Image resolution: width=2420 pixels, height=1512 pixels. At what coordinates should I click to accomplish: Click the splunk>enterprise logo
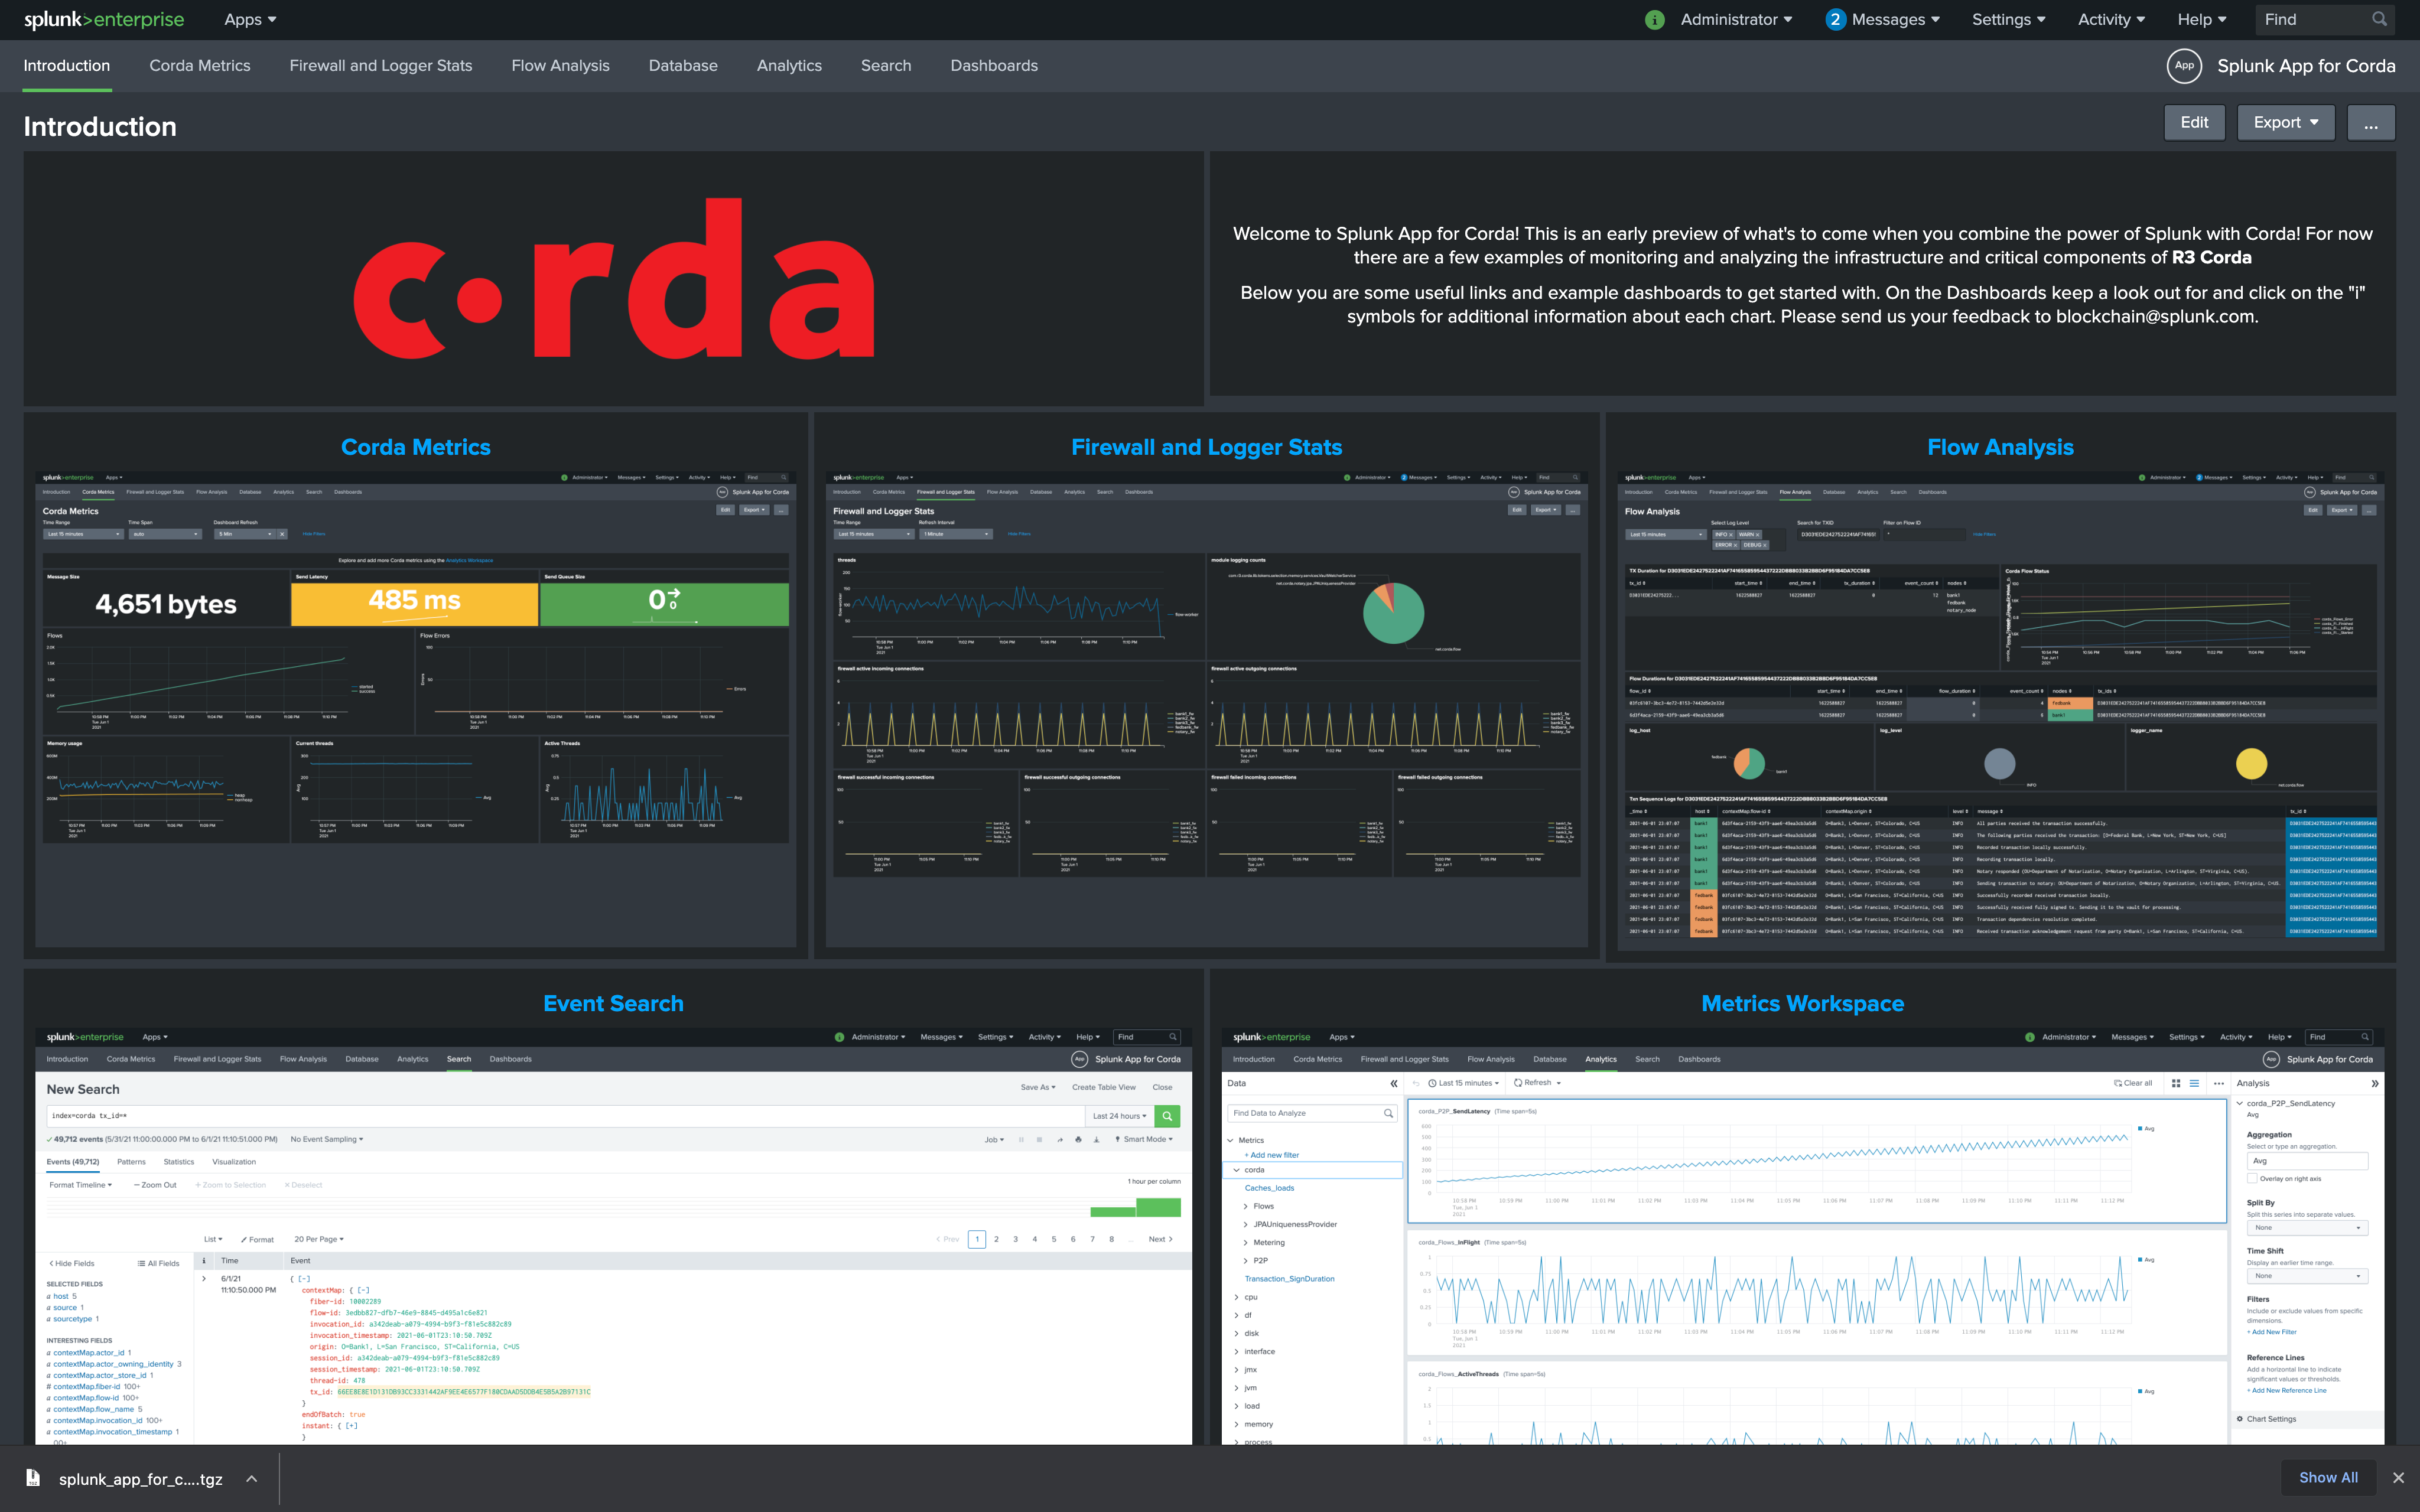(104, 20)
